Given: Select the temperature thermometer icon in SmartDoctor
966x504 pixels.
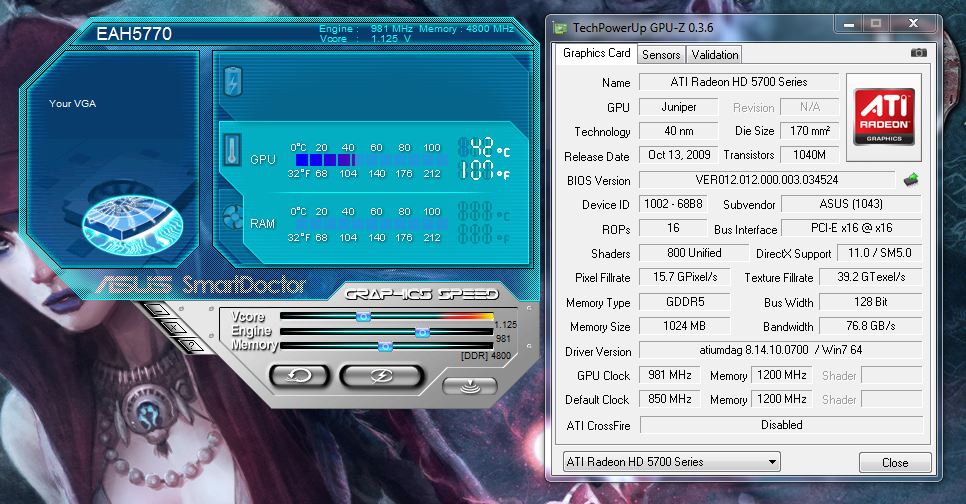Looking at the screenshot, I should pyautogui.click(x=232, y=150).
